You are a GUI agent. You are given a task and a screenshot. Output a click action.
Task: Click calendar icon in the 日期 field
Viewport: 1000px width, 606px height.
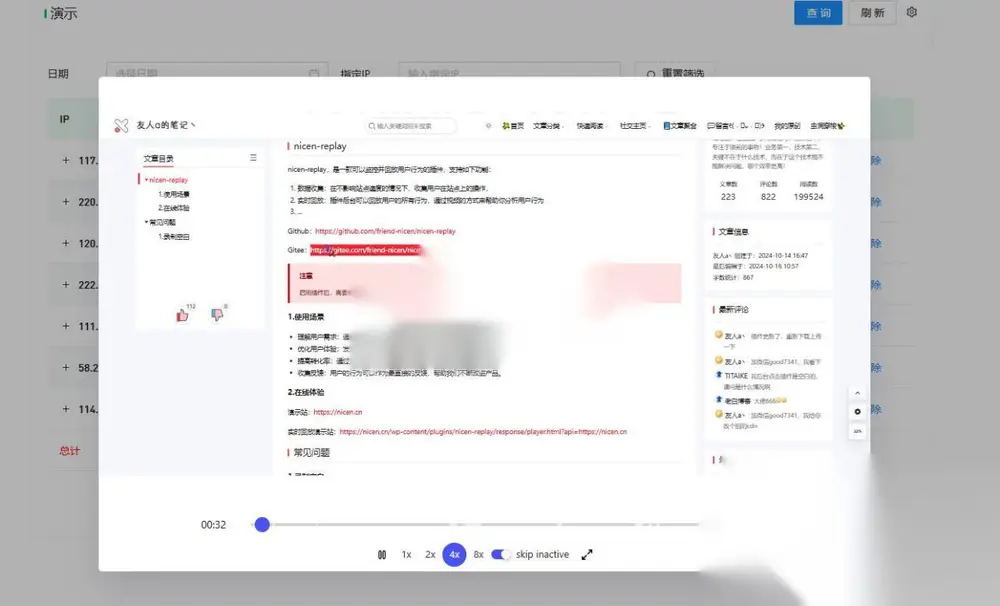[313, 73]
